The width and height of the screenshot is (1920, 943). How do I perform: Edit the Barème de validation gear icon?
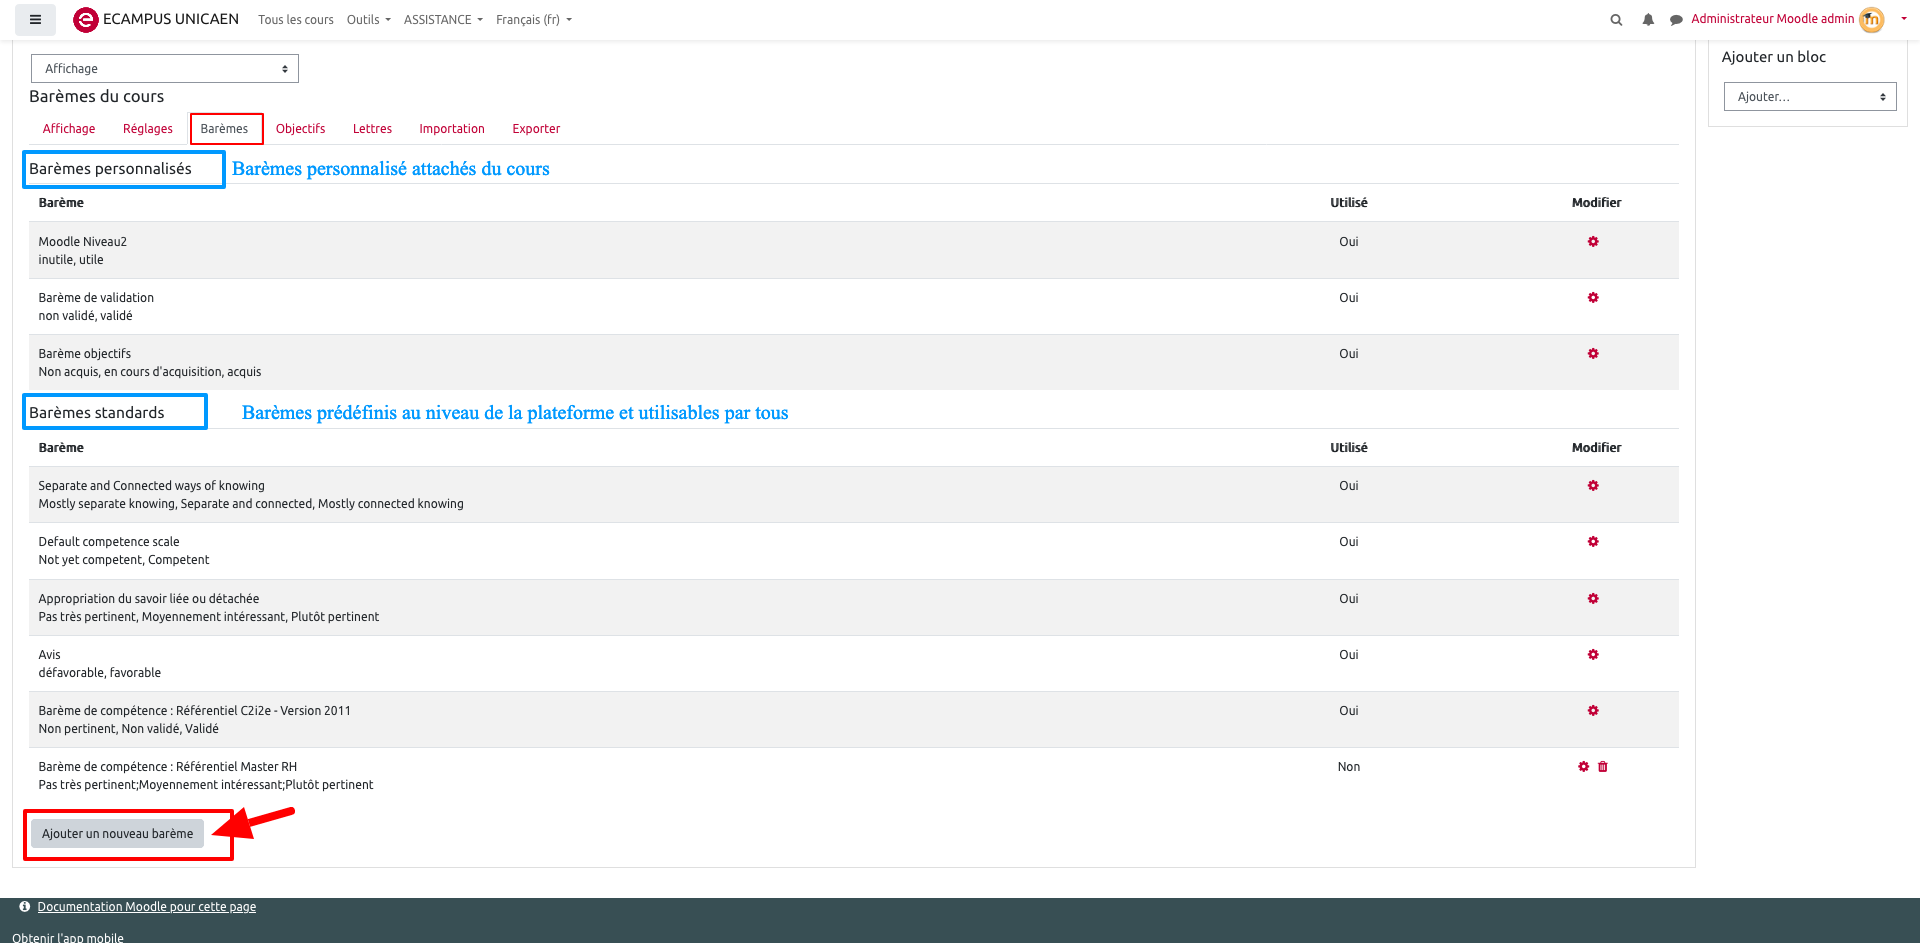click(1593, 298)
